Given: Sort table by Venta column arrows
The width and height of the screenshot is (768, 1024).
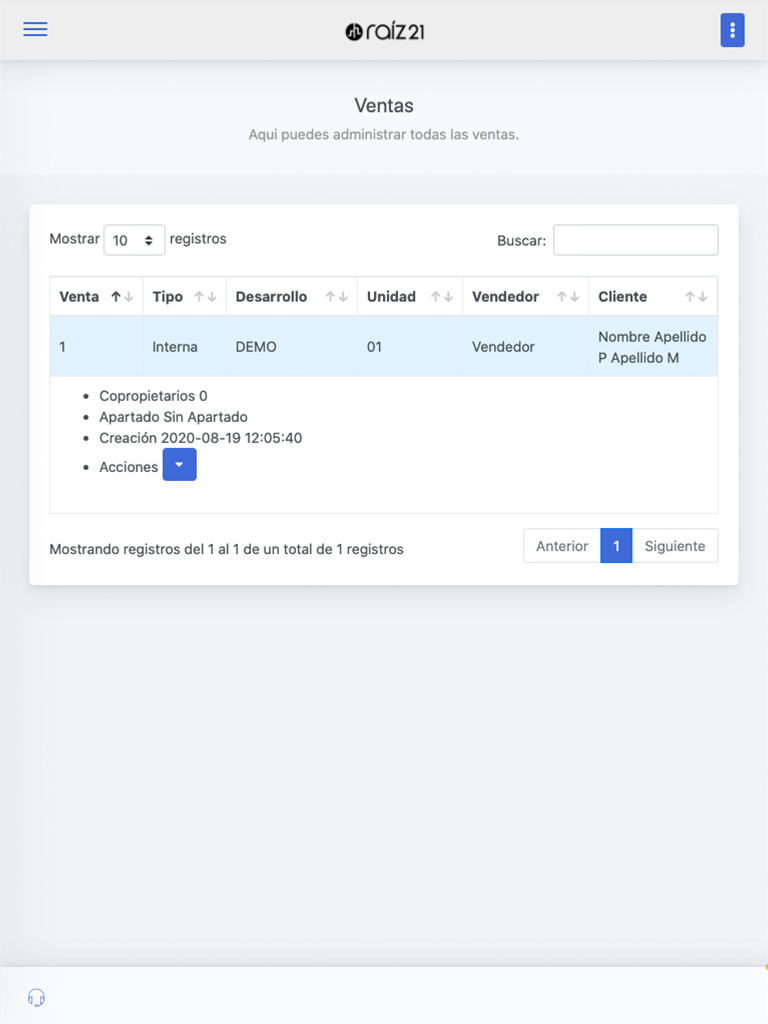Looking at the screenshot, I should pyautogui.click(x=122, y=296).
